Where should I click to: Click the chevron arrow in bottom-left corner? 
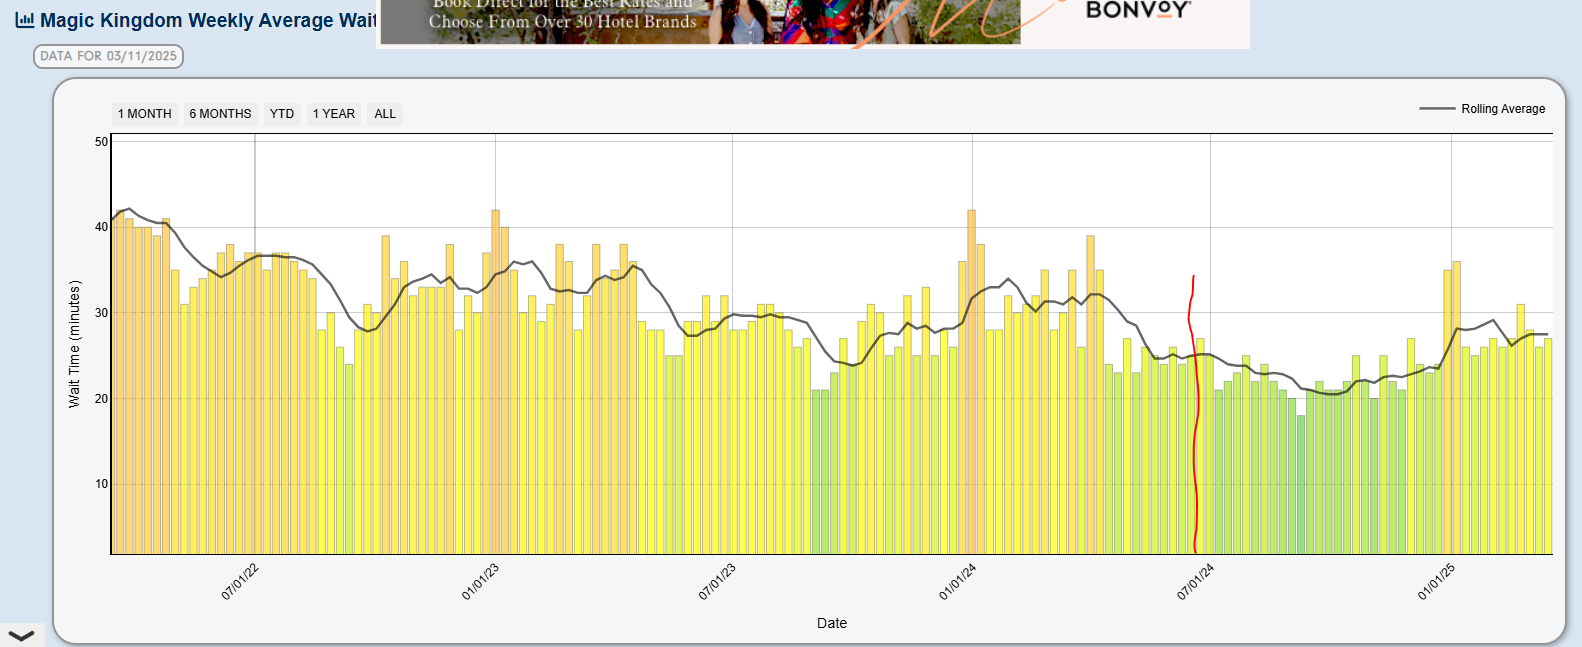[x=20, y=635]
